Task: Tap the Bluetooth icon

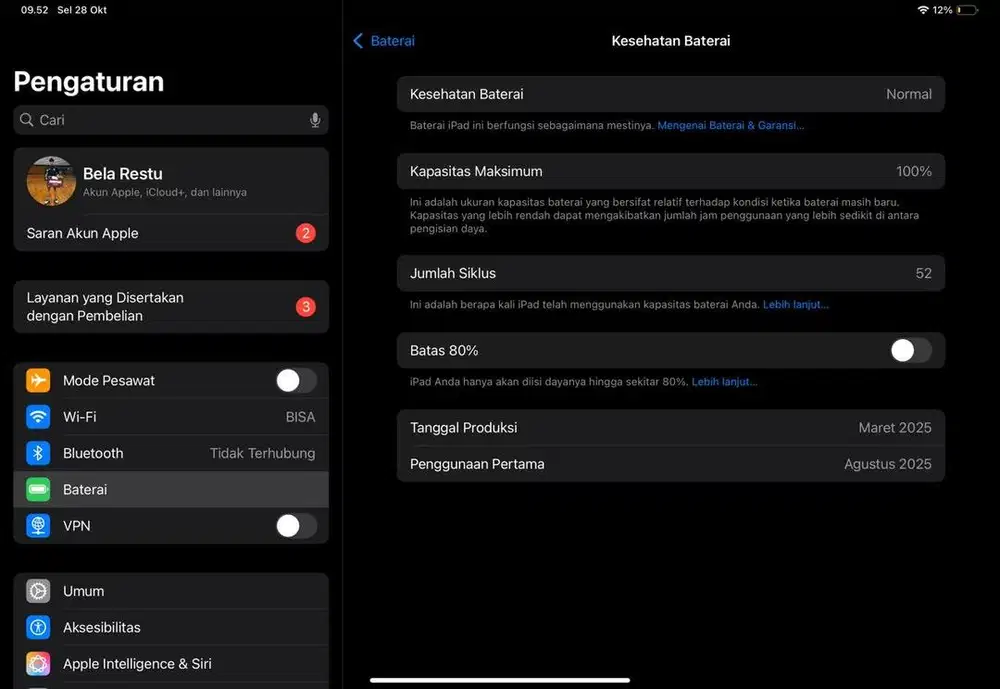Action: (x=38, y=453)
